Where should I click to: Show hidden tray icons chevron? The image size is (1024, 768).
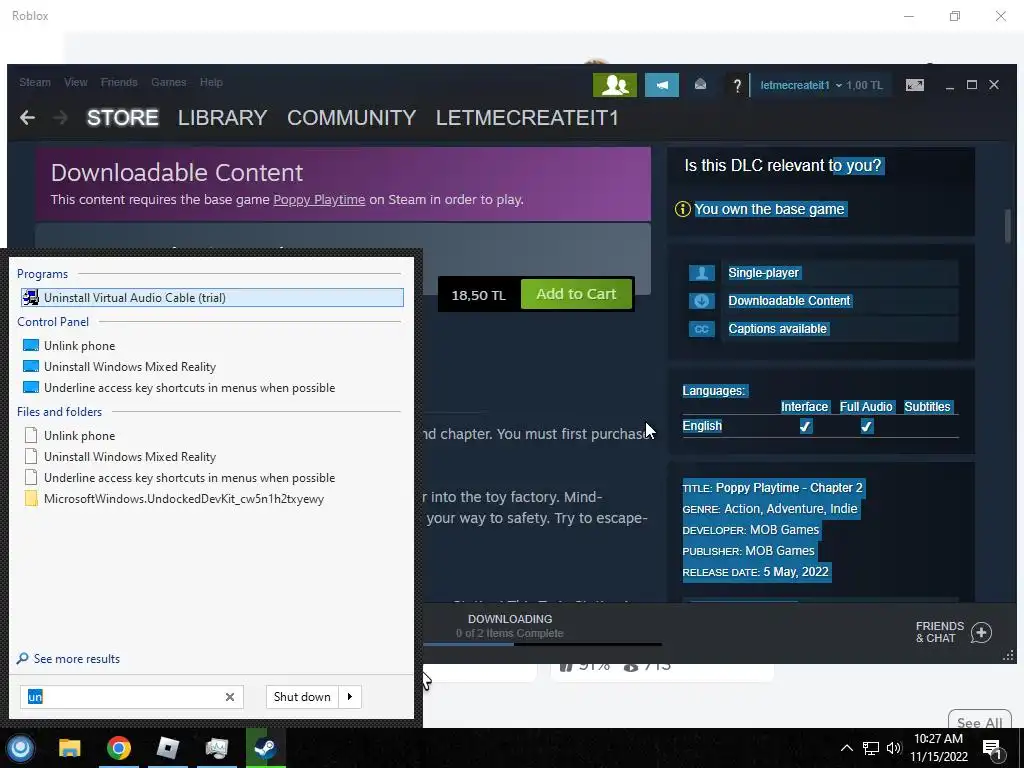pyautogui.click(x=846, y=748)
